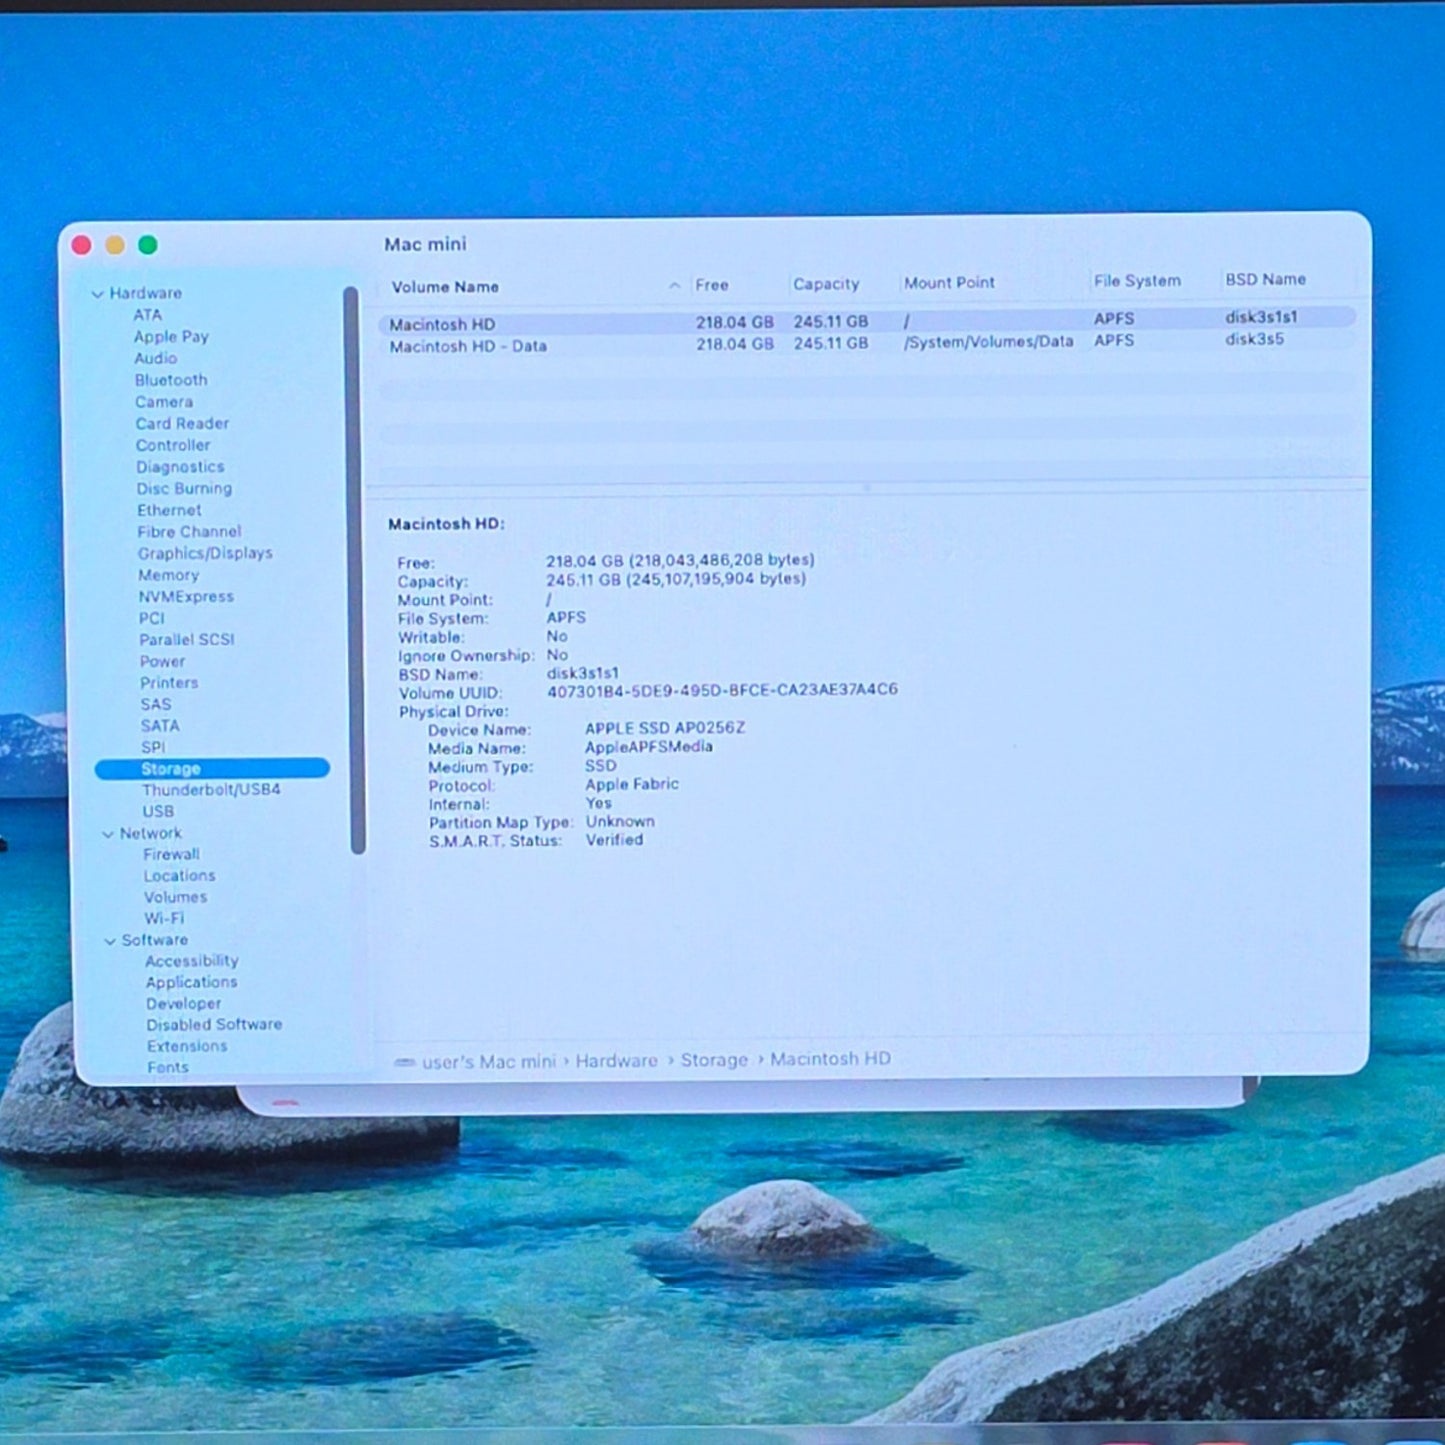The height and width of the screenshot is (1445, 1445).
Task: Open Accessibility under Software
Action: pyautogui.click(x=192, y=961)
